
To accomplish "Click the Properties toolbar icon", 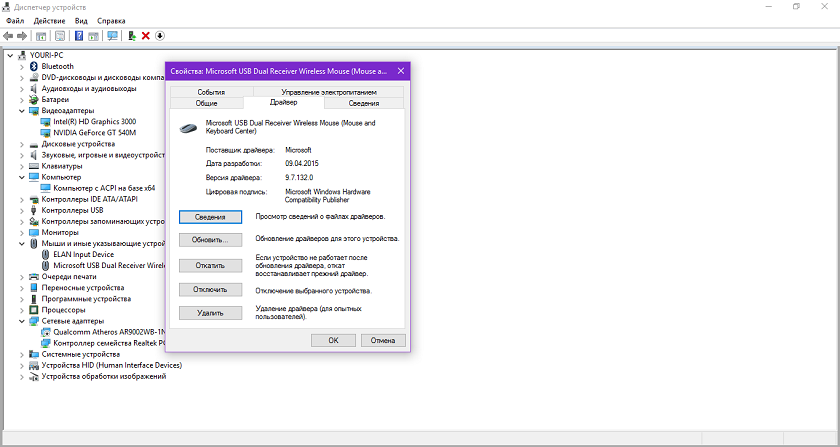I will [x=60, y=36].
